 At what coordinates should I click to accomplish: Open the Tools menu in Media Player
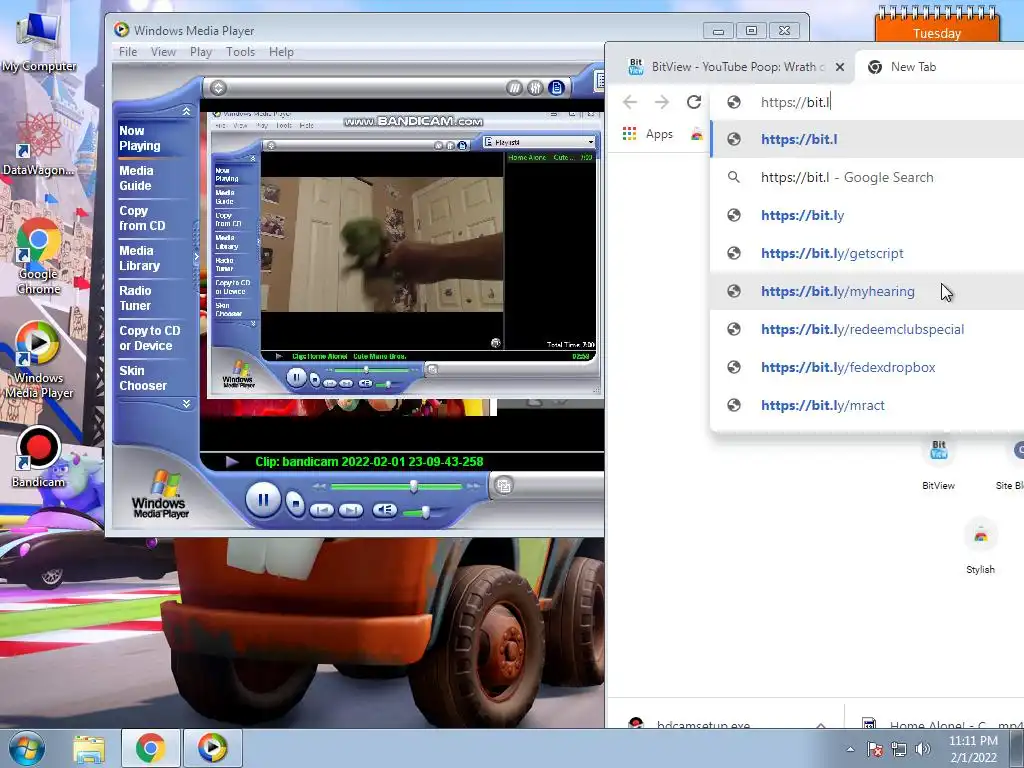pos(240,52)
